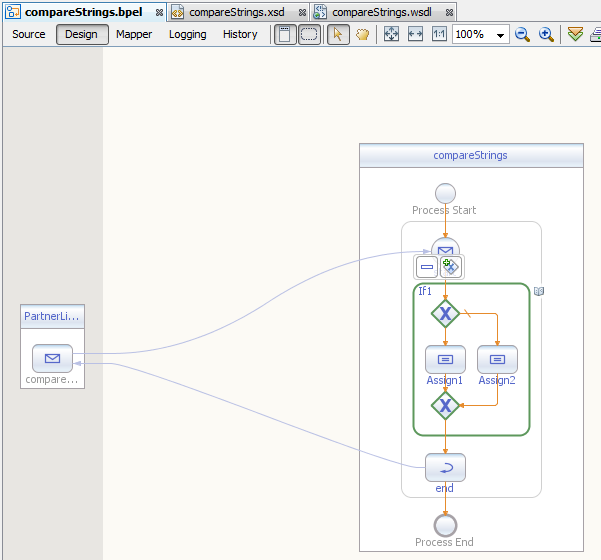Click the validate XML checkmark icon

575,34
